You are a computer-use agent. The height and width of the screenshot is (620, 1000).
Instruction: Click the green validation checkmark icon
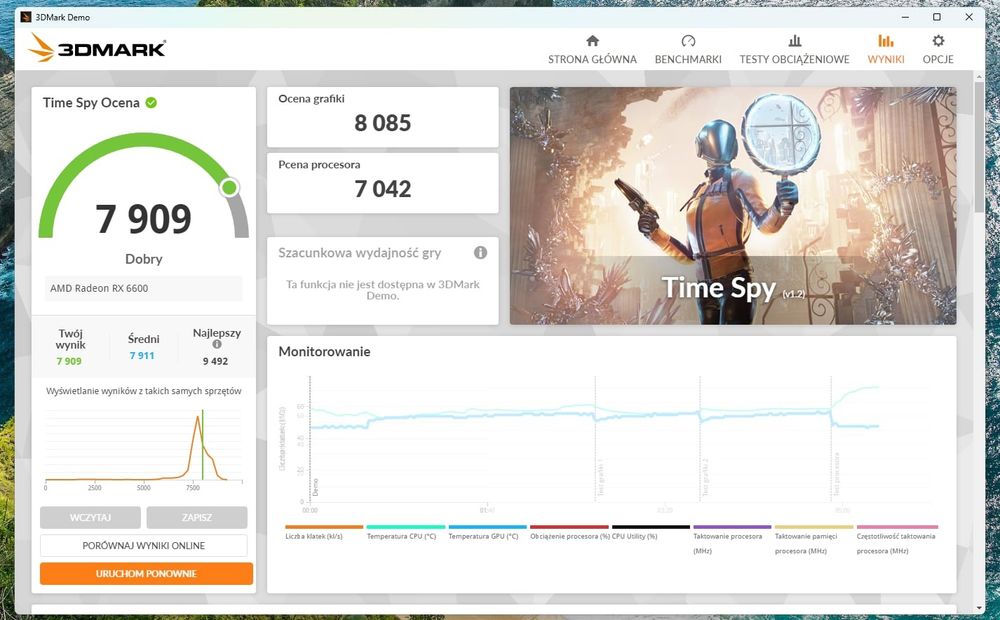tap(151, 103)
